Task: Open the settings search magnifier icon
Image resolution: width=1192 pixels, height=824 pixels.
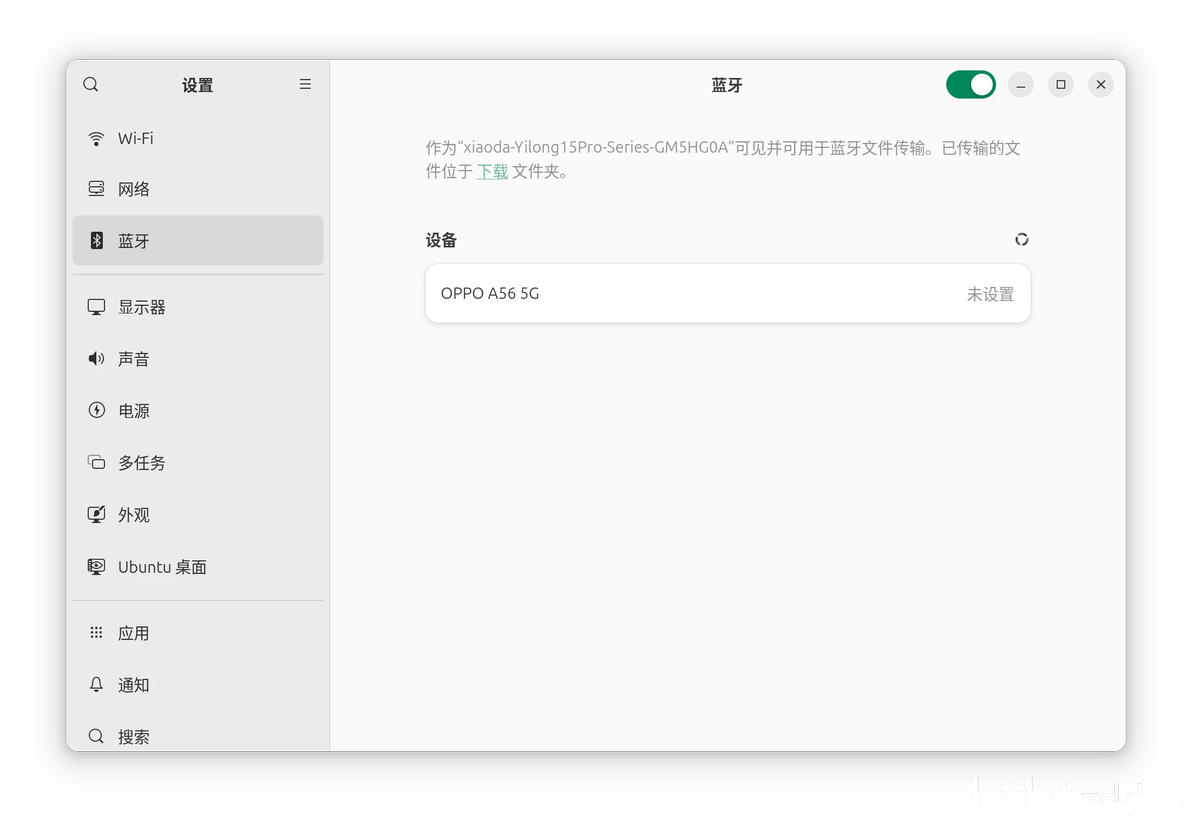Action: pyautogui.click(x=90, y=84)
